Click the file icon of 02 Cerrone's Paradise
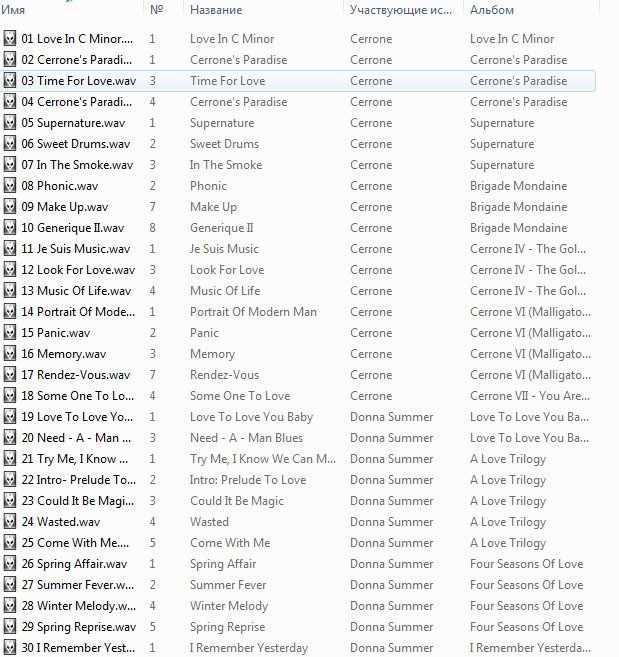The image size is (619, 657). [x=10, y=59]
